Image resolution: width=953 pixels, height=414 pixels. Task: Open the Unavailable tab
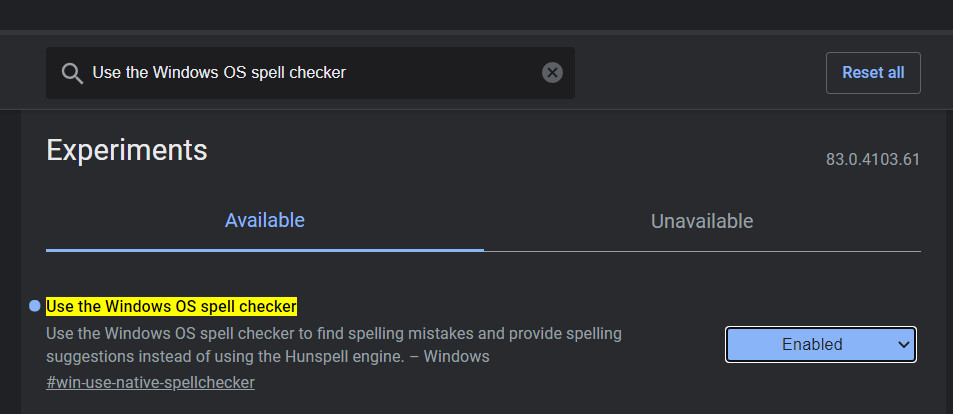[x=702, y=221]
